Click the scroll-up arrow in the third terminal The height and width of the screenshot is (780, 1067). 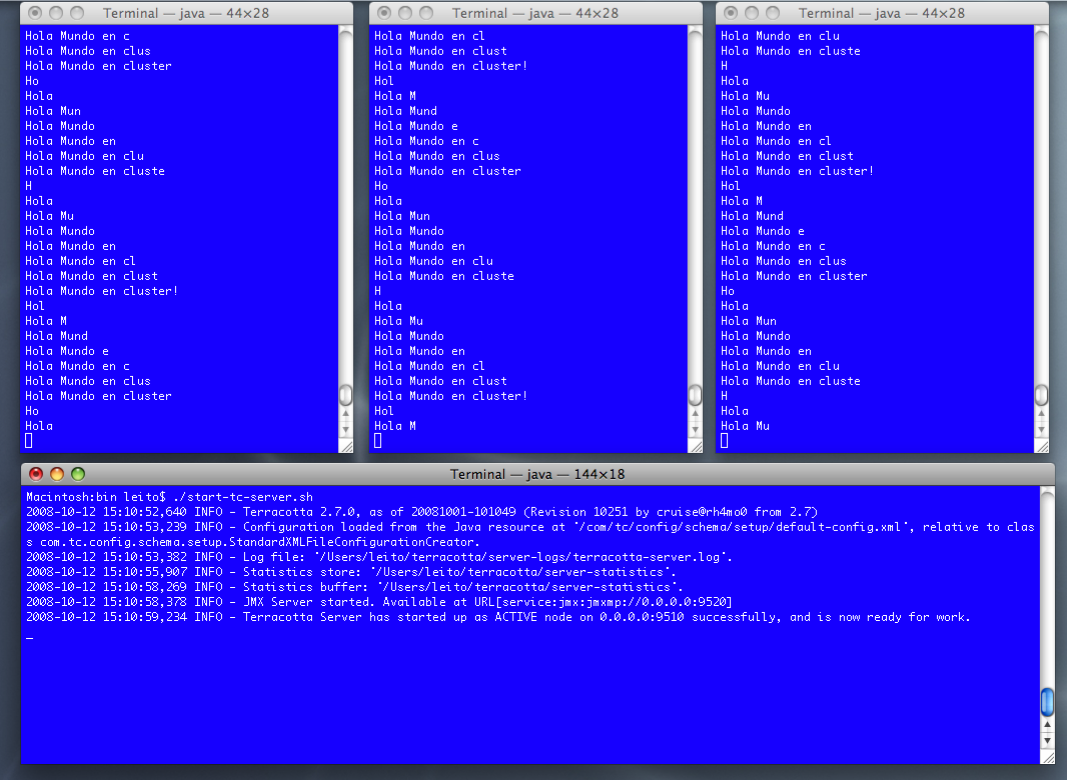[x=1039, y=414]
